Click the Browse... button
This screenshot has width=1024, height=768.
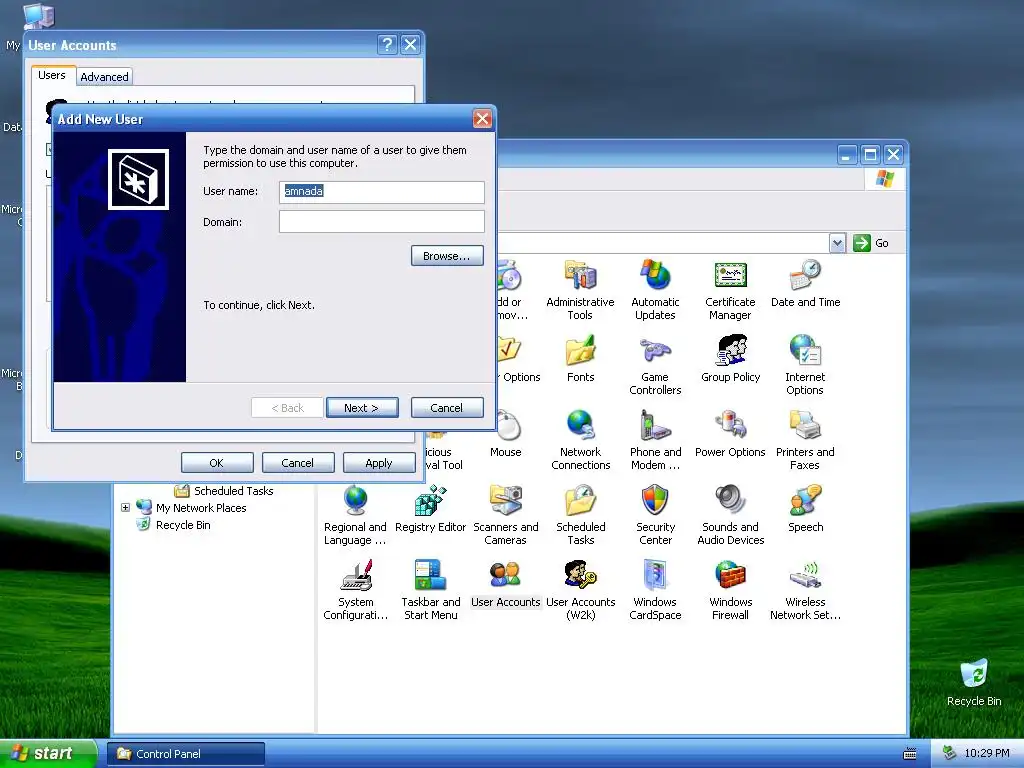coord(447,256)
